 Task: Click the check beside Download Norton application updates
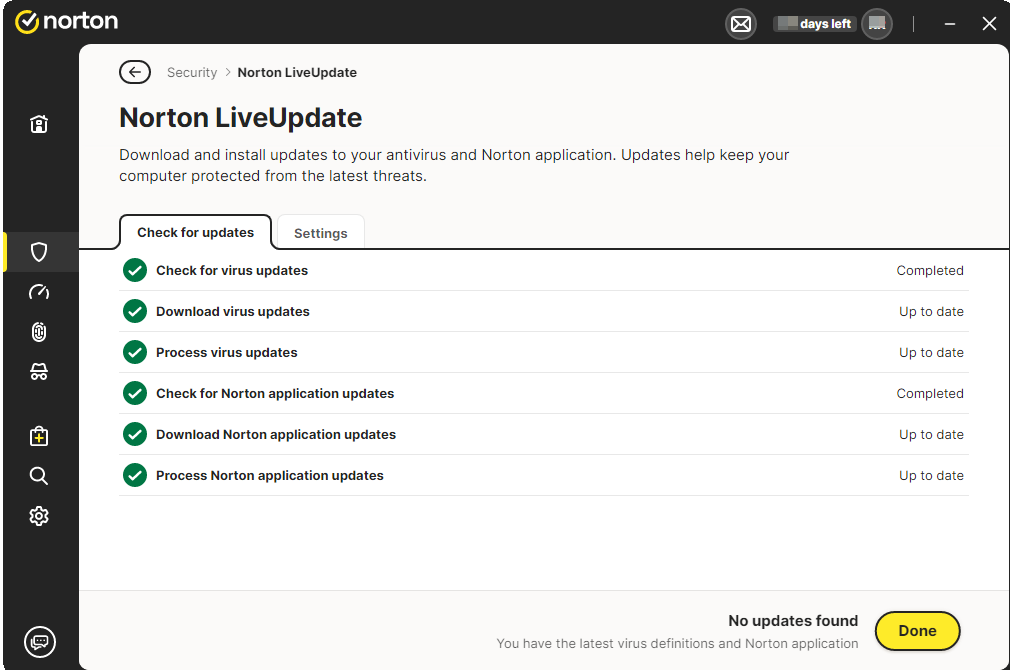[x=135, y=435]
